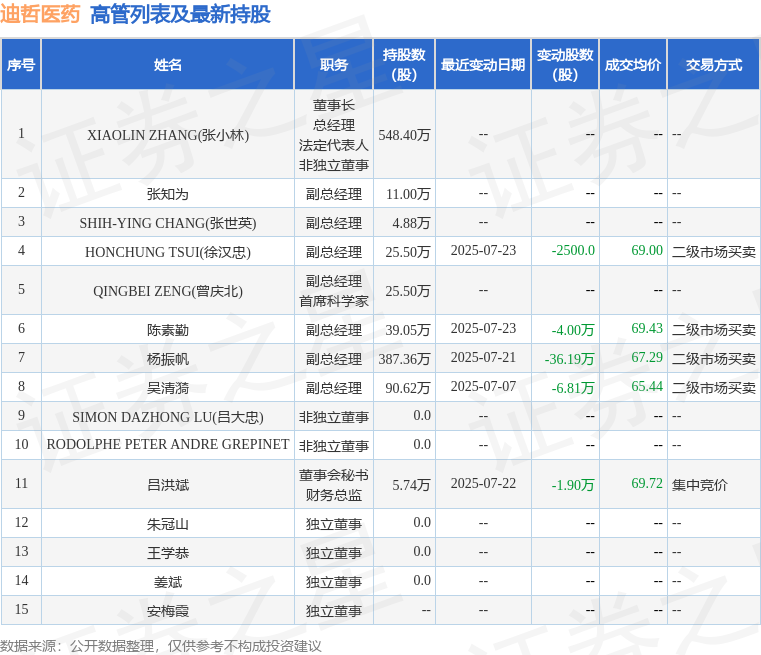Screen dimensions: 761x655
Task: Click the name SHIH-YING CHANG(张世英)
Action: (x=168, y=223)
